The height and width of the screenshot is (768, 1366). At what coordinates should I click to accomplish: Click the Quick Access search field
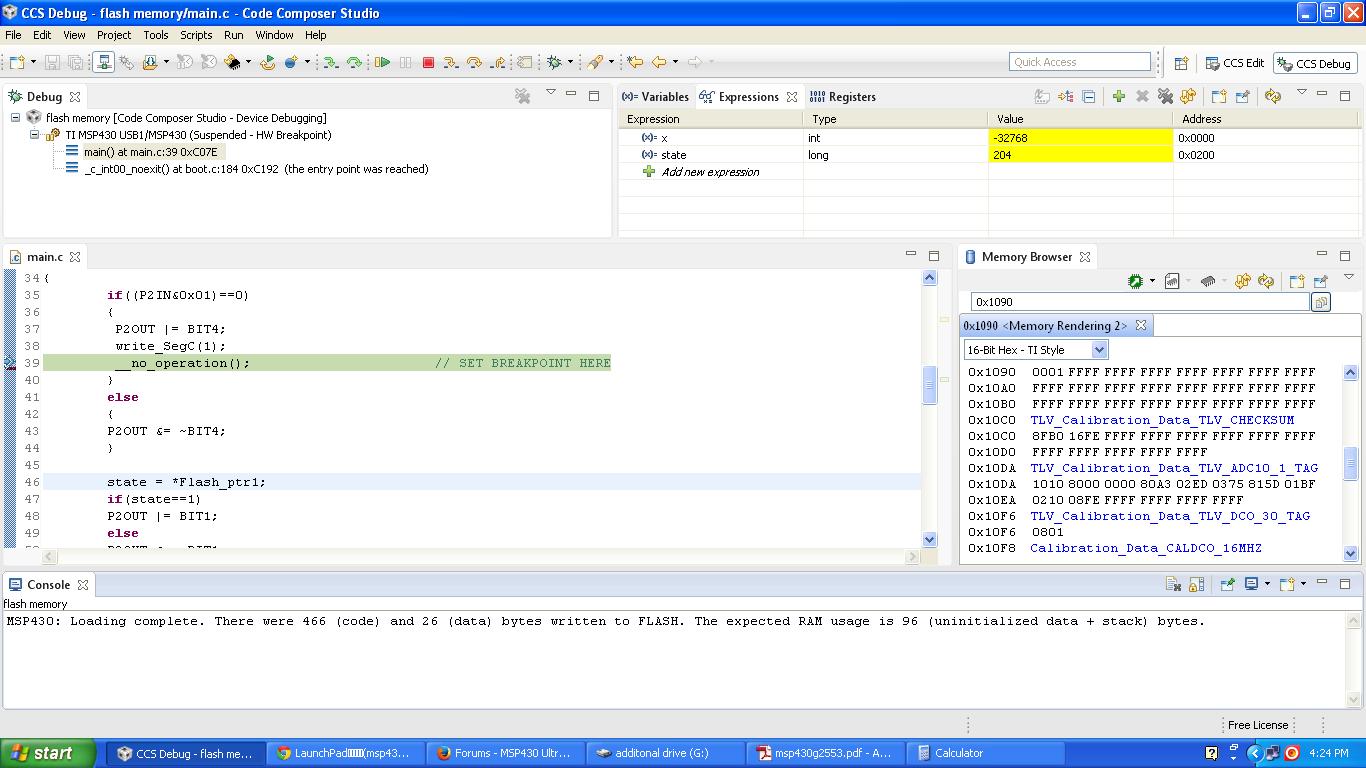click(x=1080, y=62)
